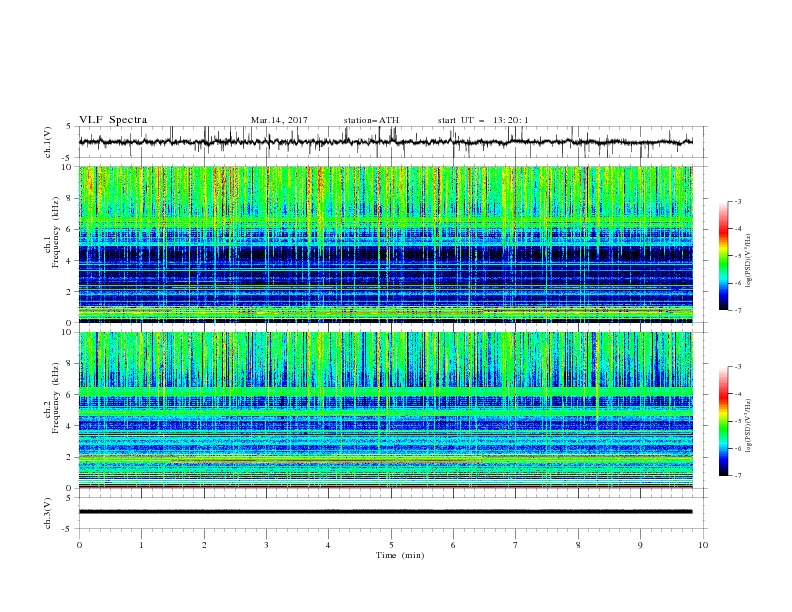Select the date text 'Mar.14, 2017'

point(279,120)
